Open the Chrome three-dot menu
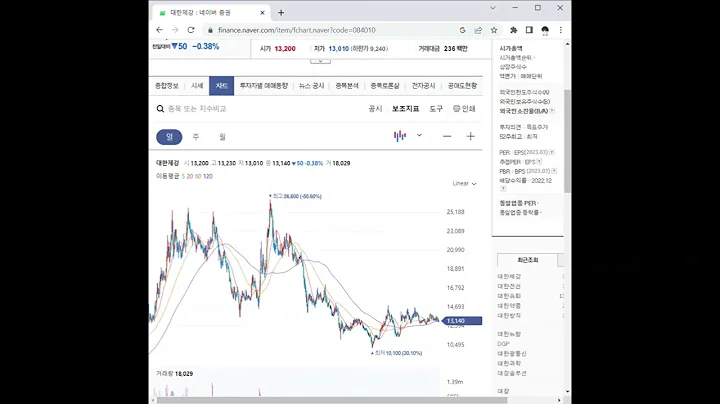Viewport: 720px width, 404px height. [561, 30]
